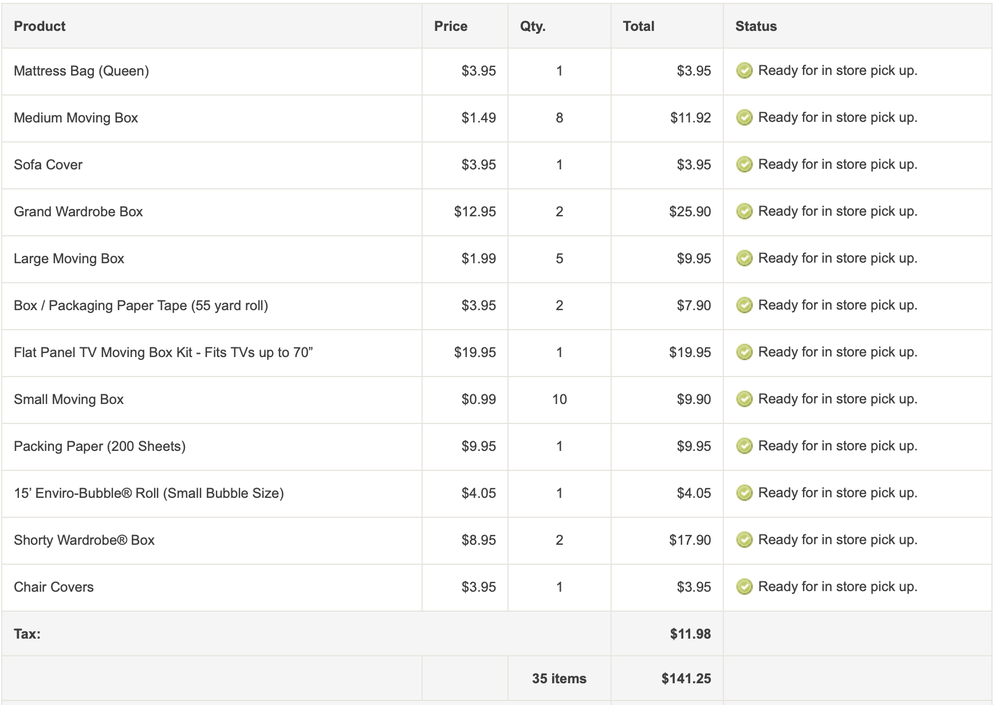The height and width of the screenshot is (705, 1000).
Task: Click the Price column header
Action: tap(450, 26)
